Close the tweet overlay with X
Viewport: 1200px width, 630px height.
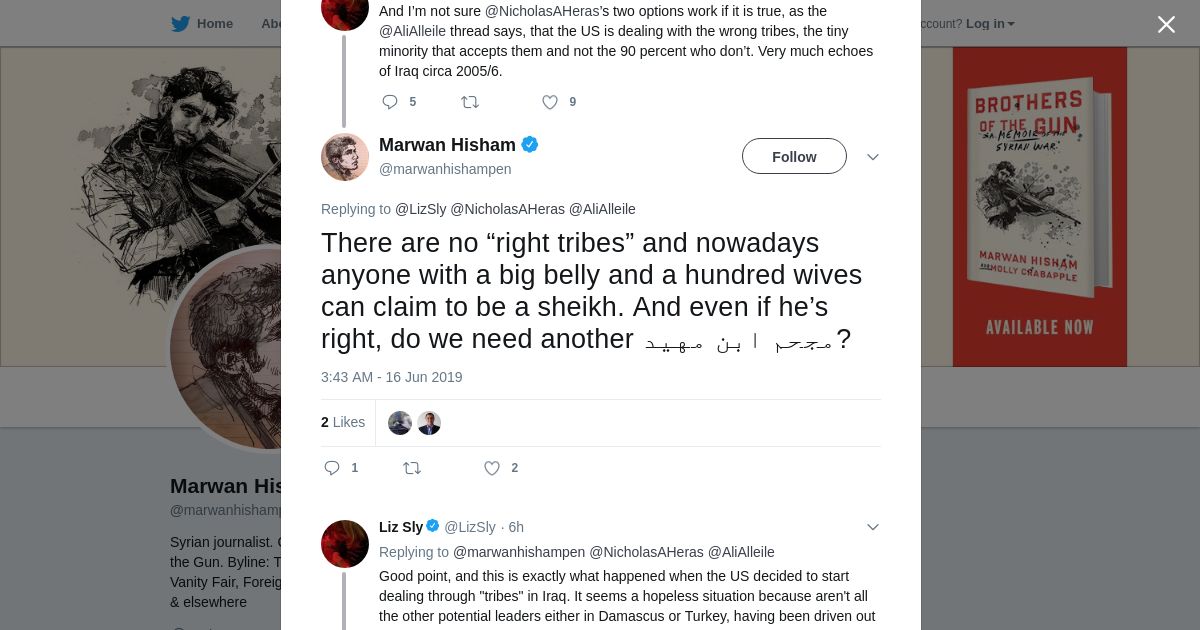coord(1166,25)
